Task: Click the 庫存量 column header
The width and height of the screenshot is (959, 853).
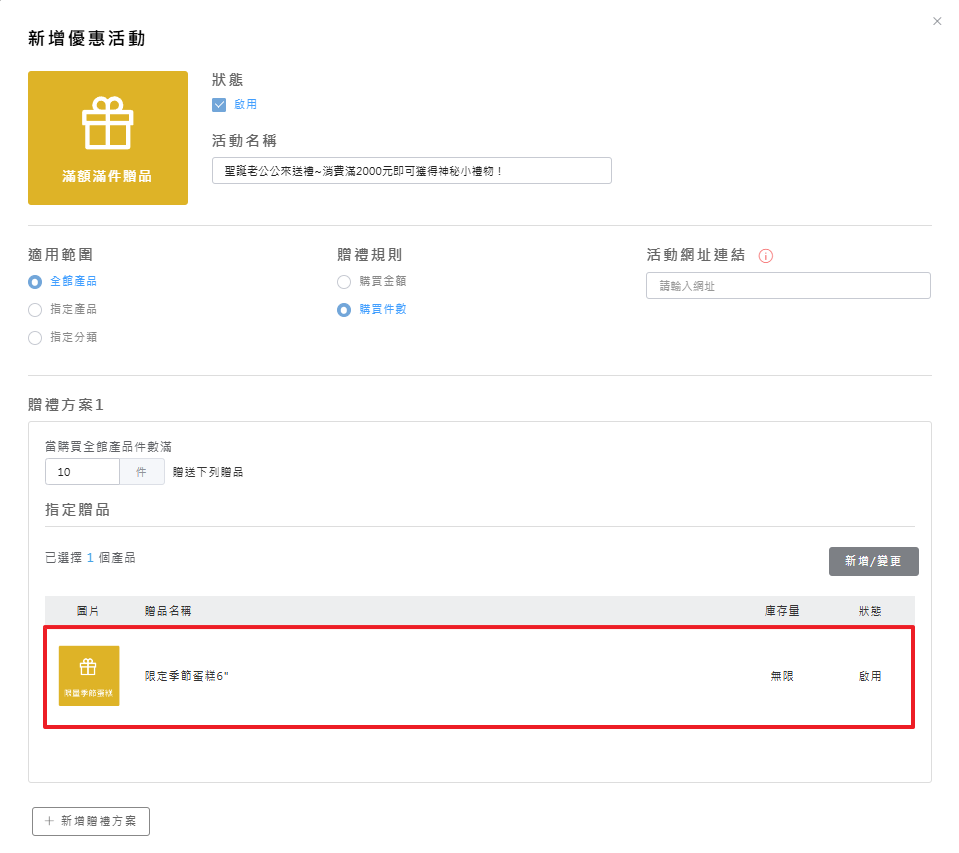Action: 781,610
